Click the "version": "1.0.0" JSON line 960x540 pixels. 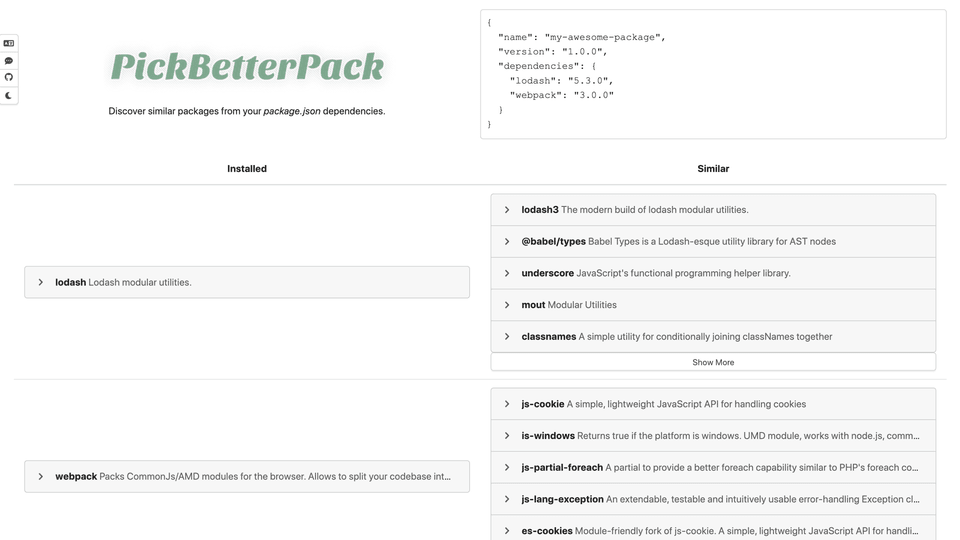(x=552, y=52)
